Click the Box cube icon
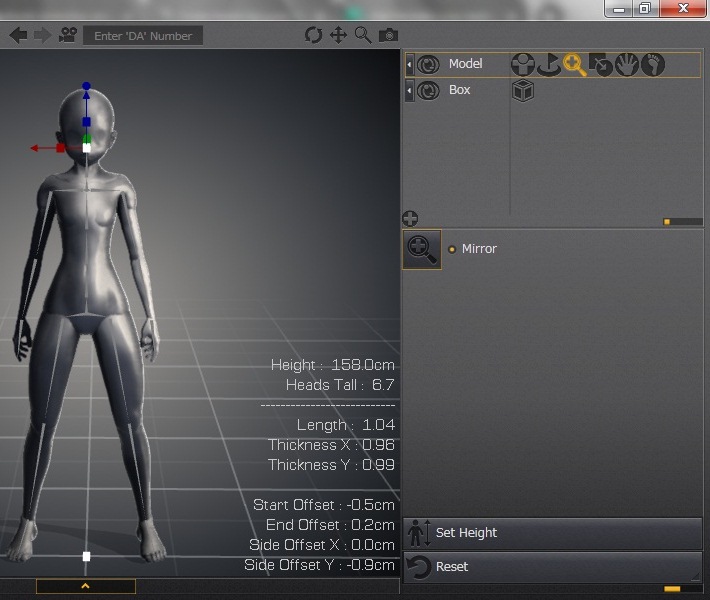Viewport: 710px width, 600px height. [522, 91]
